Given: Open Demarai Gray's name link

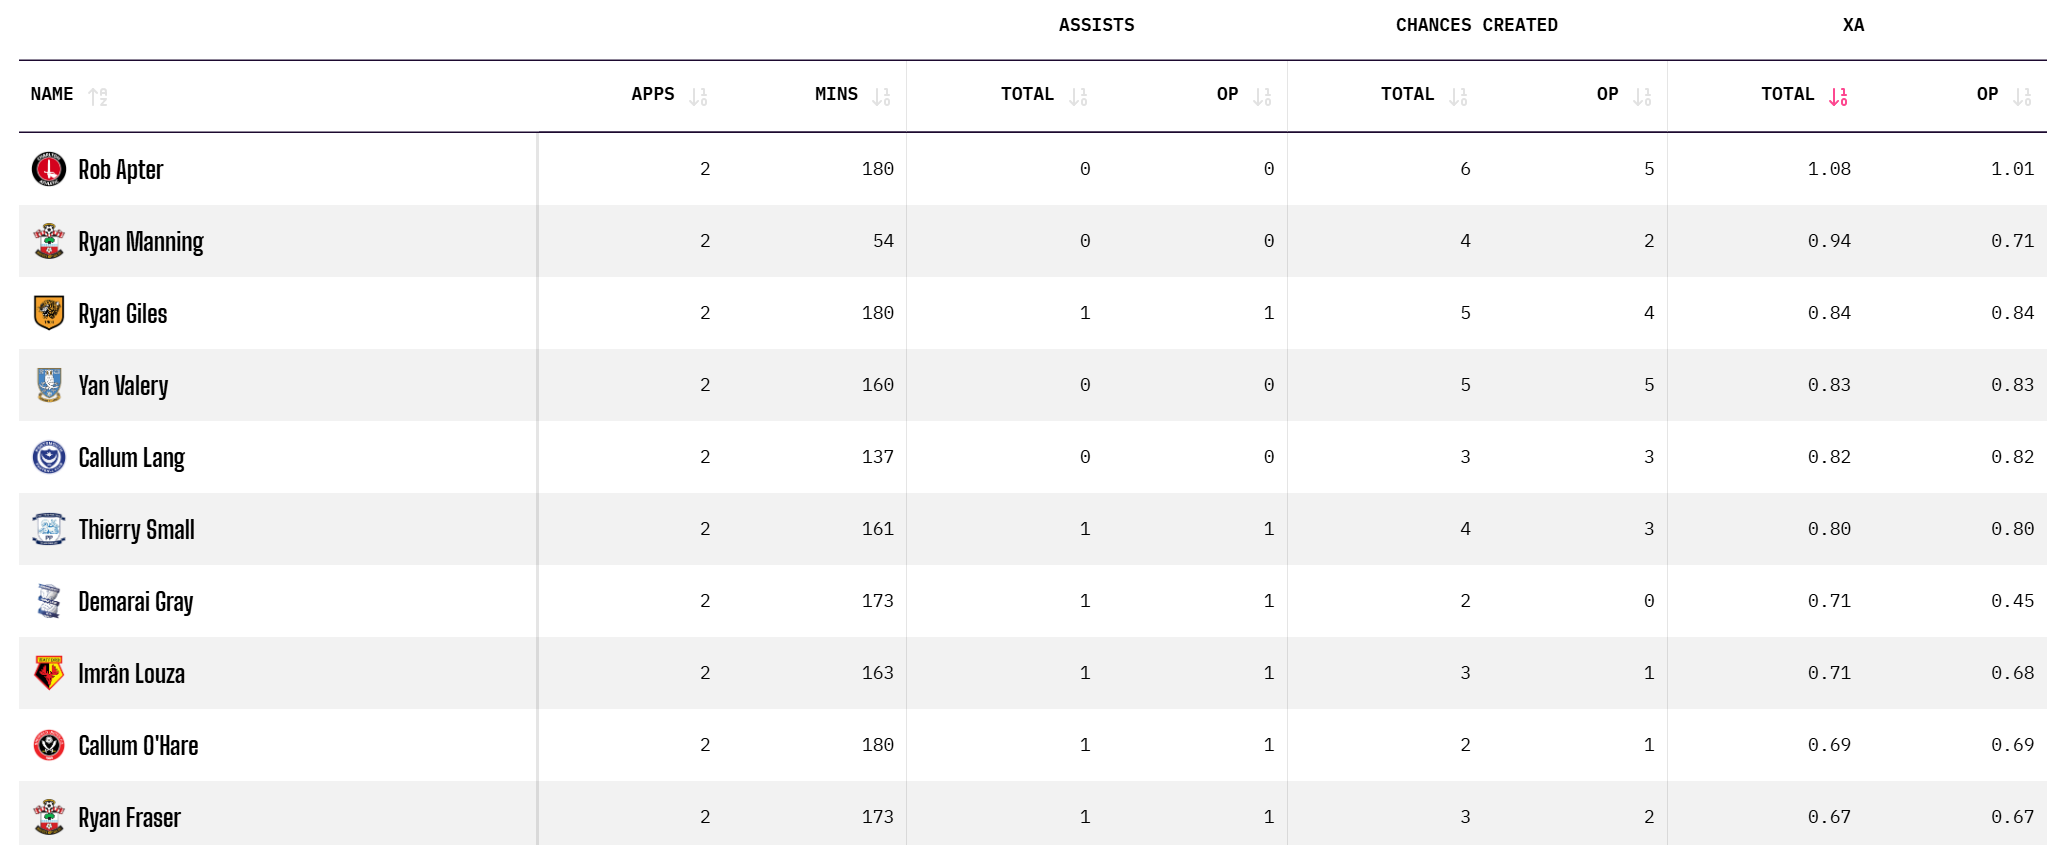Looking at the screenshot, I should (136, 602).
